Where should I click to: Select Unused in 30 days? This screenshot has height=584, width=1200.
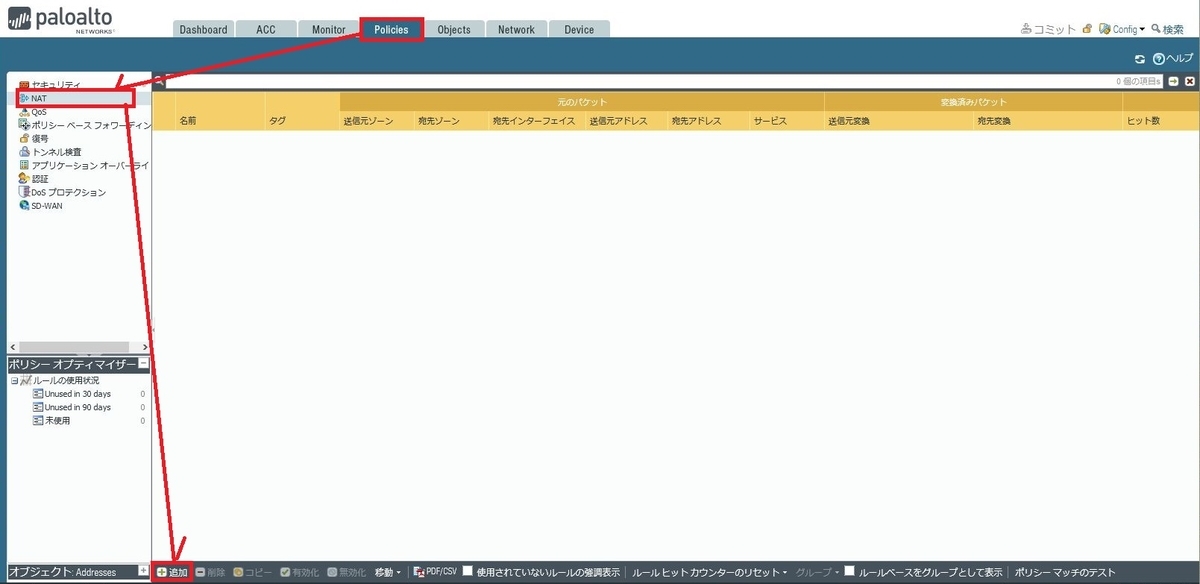[72, 394]
